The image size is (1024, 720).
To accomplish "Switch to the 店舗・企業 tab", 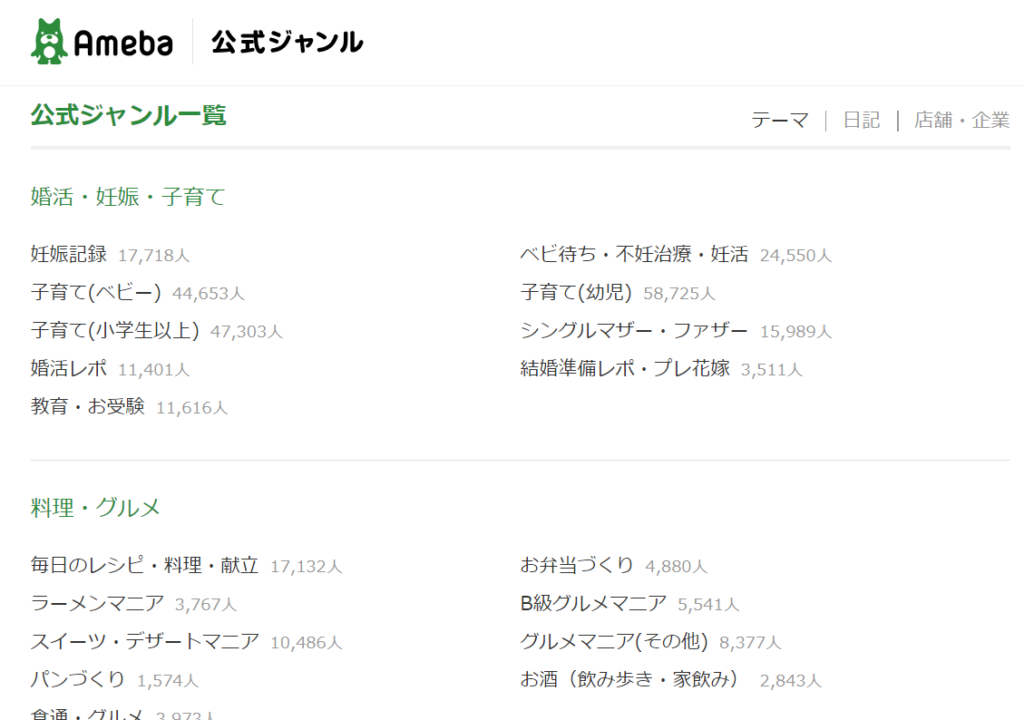I will pos(961,120).
